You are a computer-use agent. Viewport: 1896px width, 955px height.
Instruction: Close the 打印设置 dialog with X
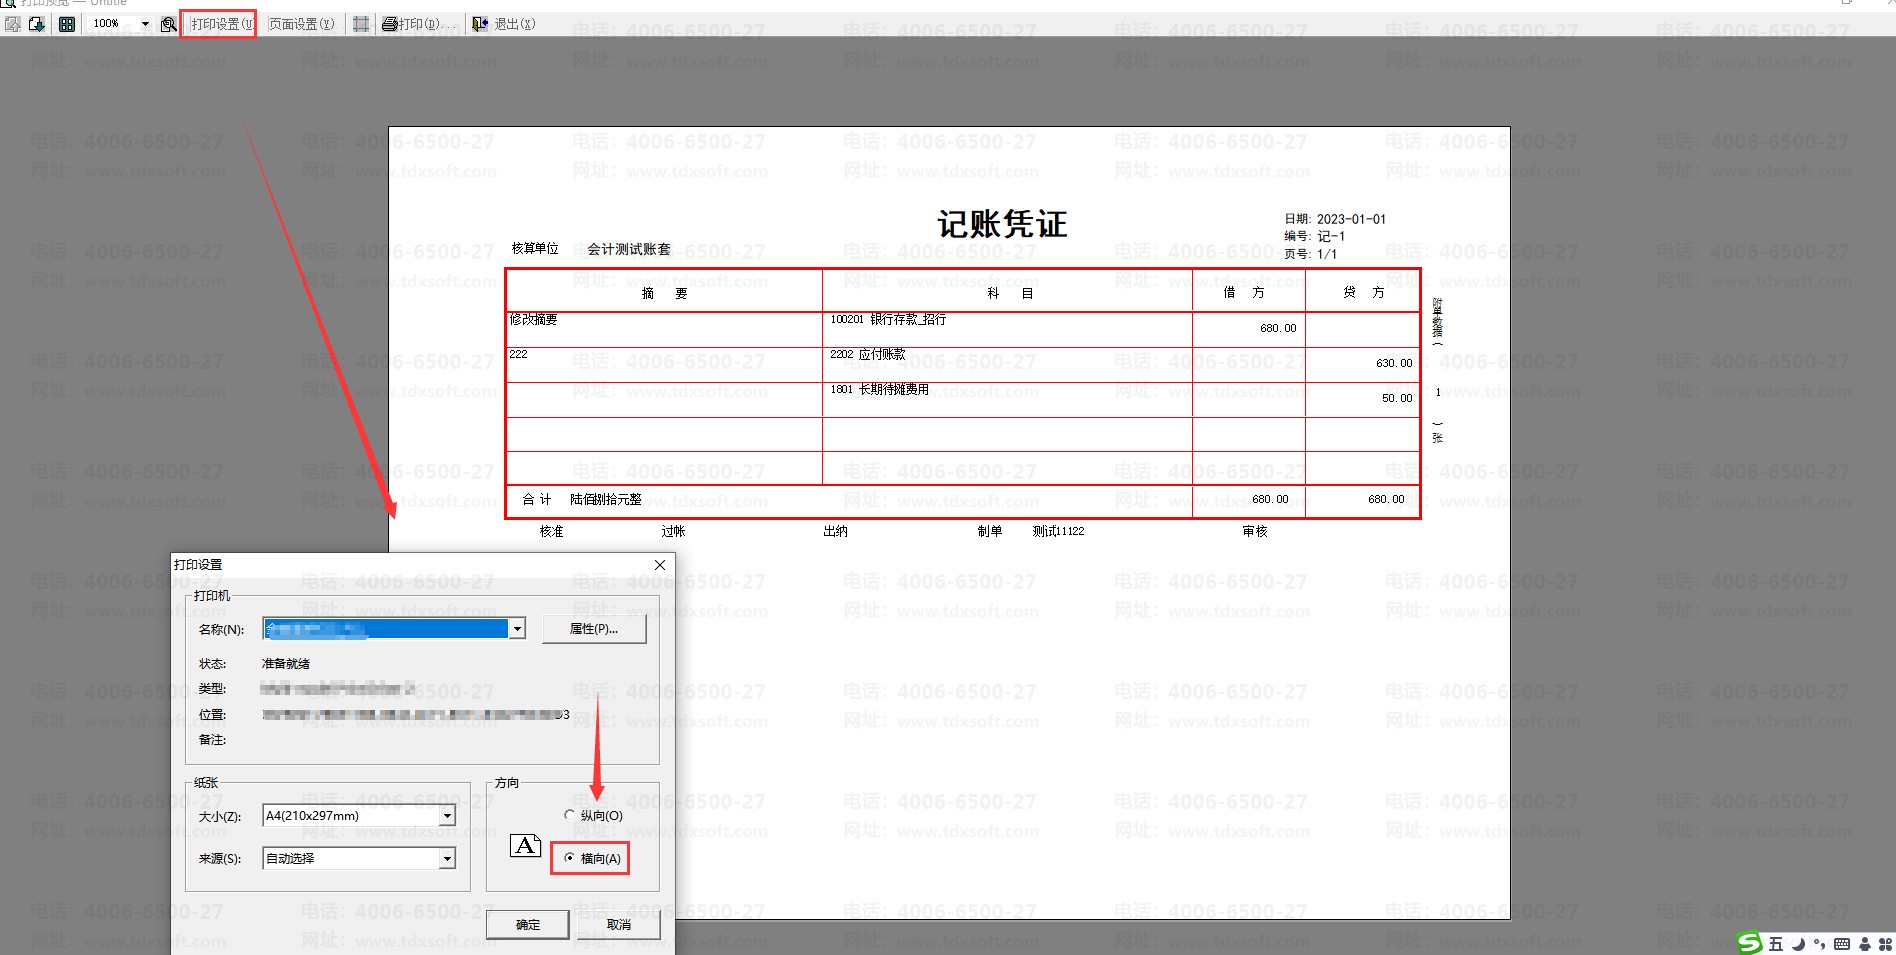pyautogui.click(x=660, y=565)
